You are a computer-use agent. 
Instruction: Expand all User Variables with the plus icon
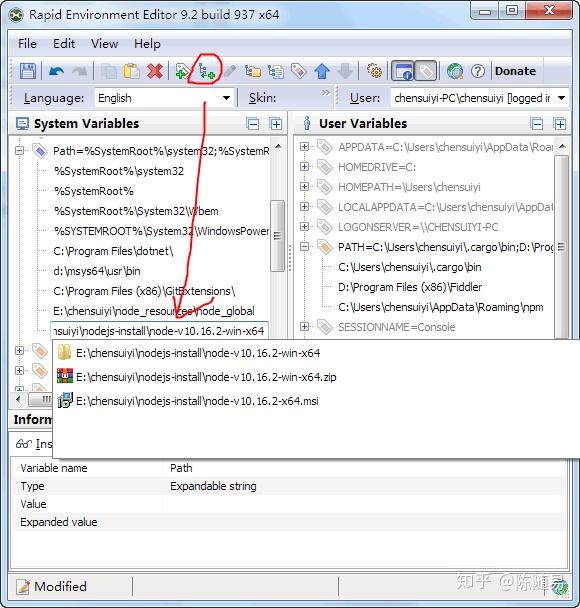coord(560,124)
